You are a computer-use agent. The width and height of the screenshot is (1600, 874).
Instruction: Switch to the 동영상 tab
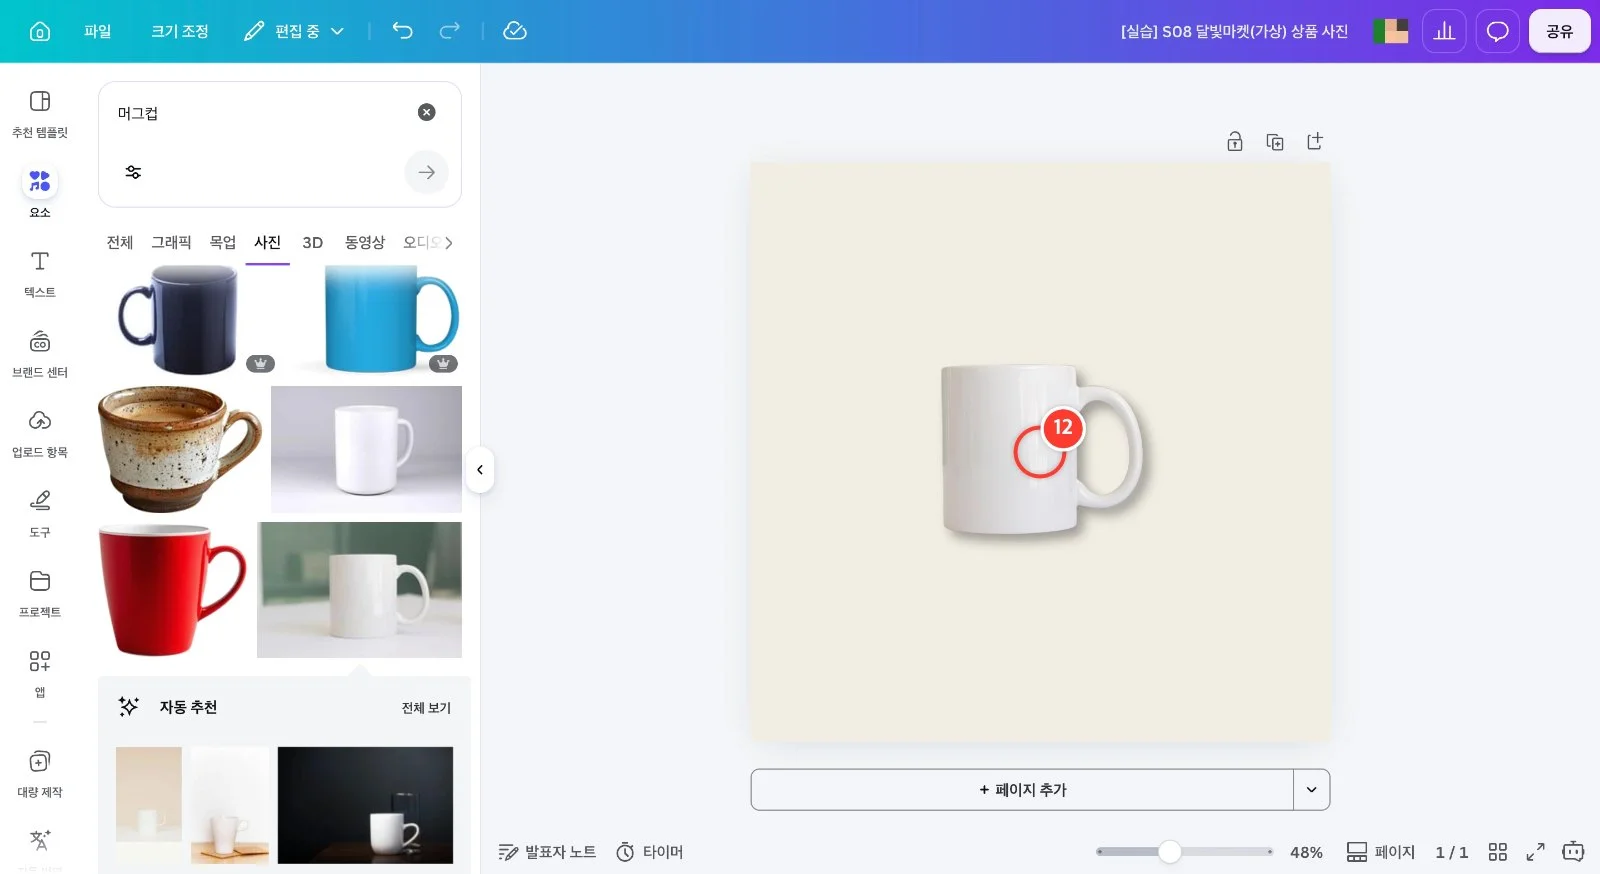365,242
